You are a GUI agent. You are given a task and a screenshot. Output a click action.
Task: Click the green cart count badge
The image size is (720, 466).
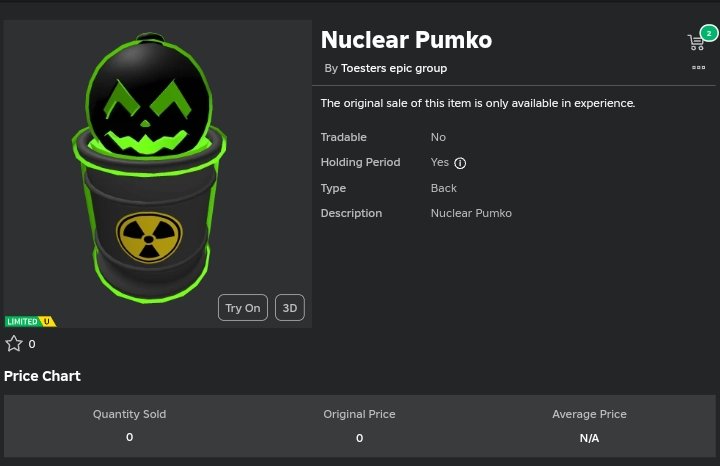coord(709,33)
